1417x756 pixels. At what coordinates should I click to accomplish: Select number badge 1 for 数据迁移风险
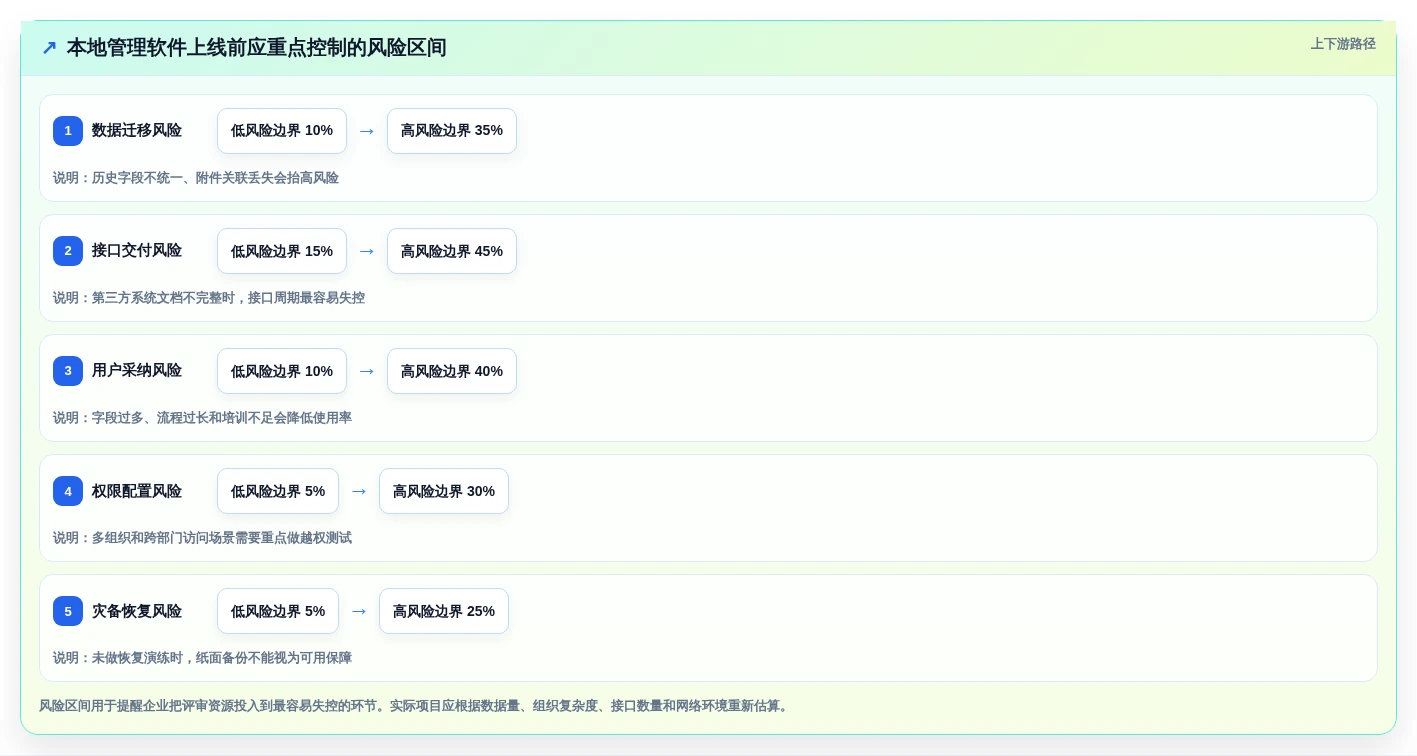[68, 131]
